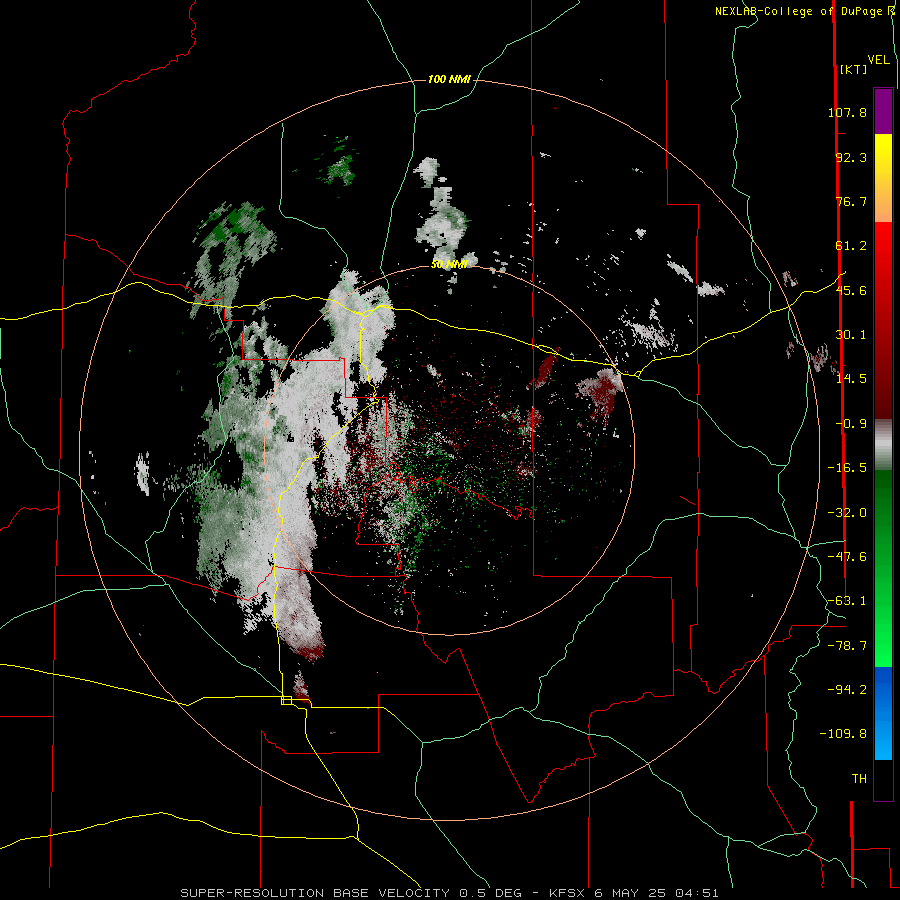This screenshot has width=900, height=900.
Task: Click the 45.6 scale value
Action: [851, 290]
